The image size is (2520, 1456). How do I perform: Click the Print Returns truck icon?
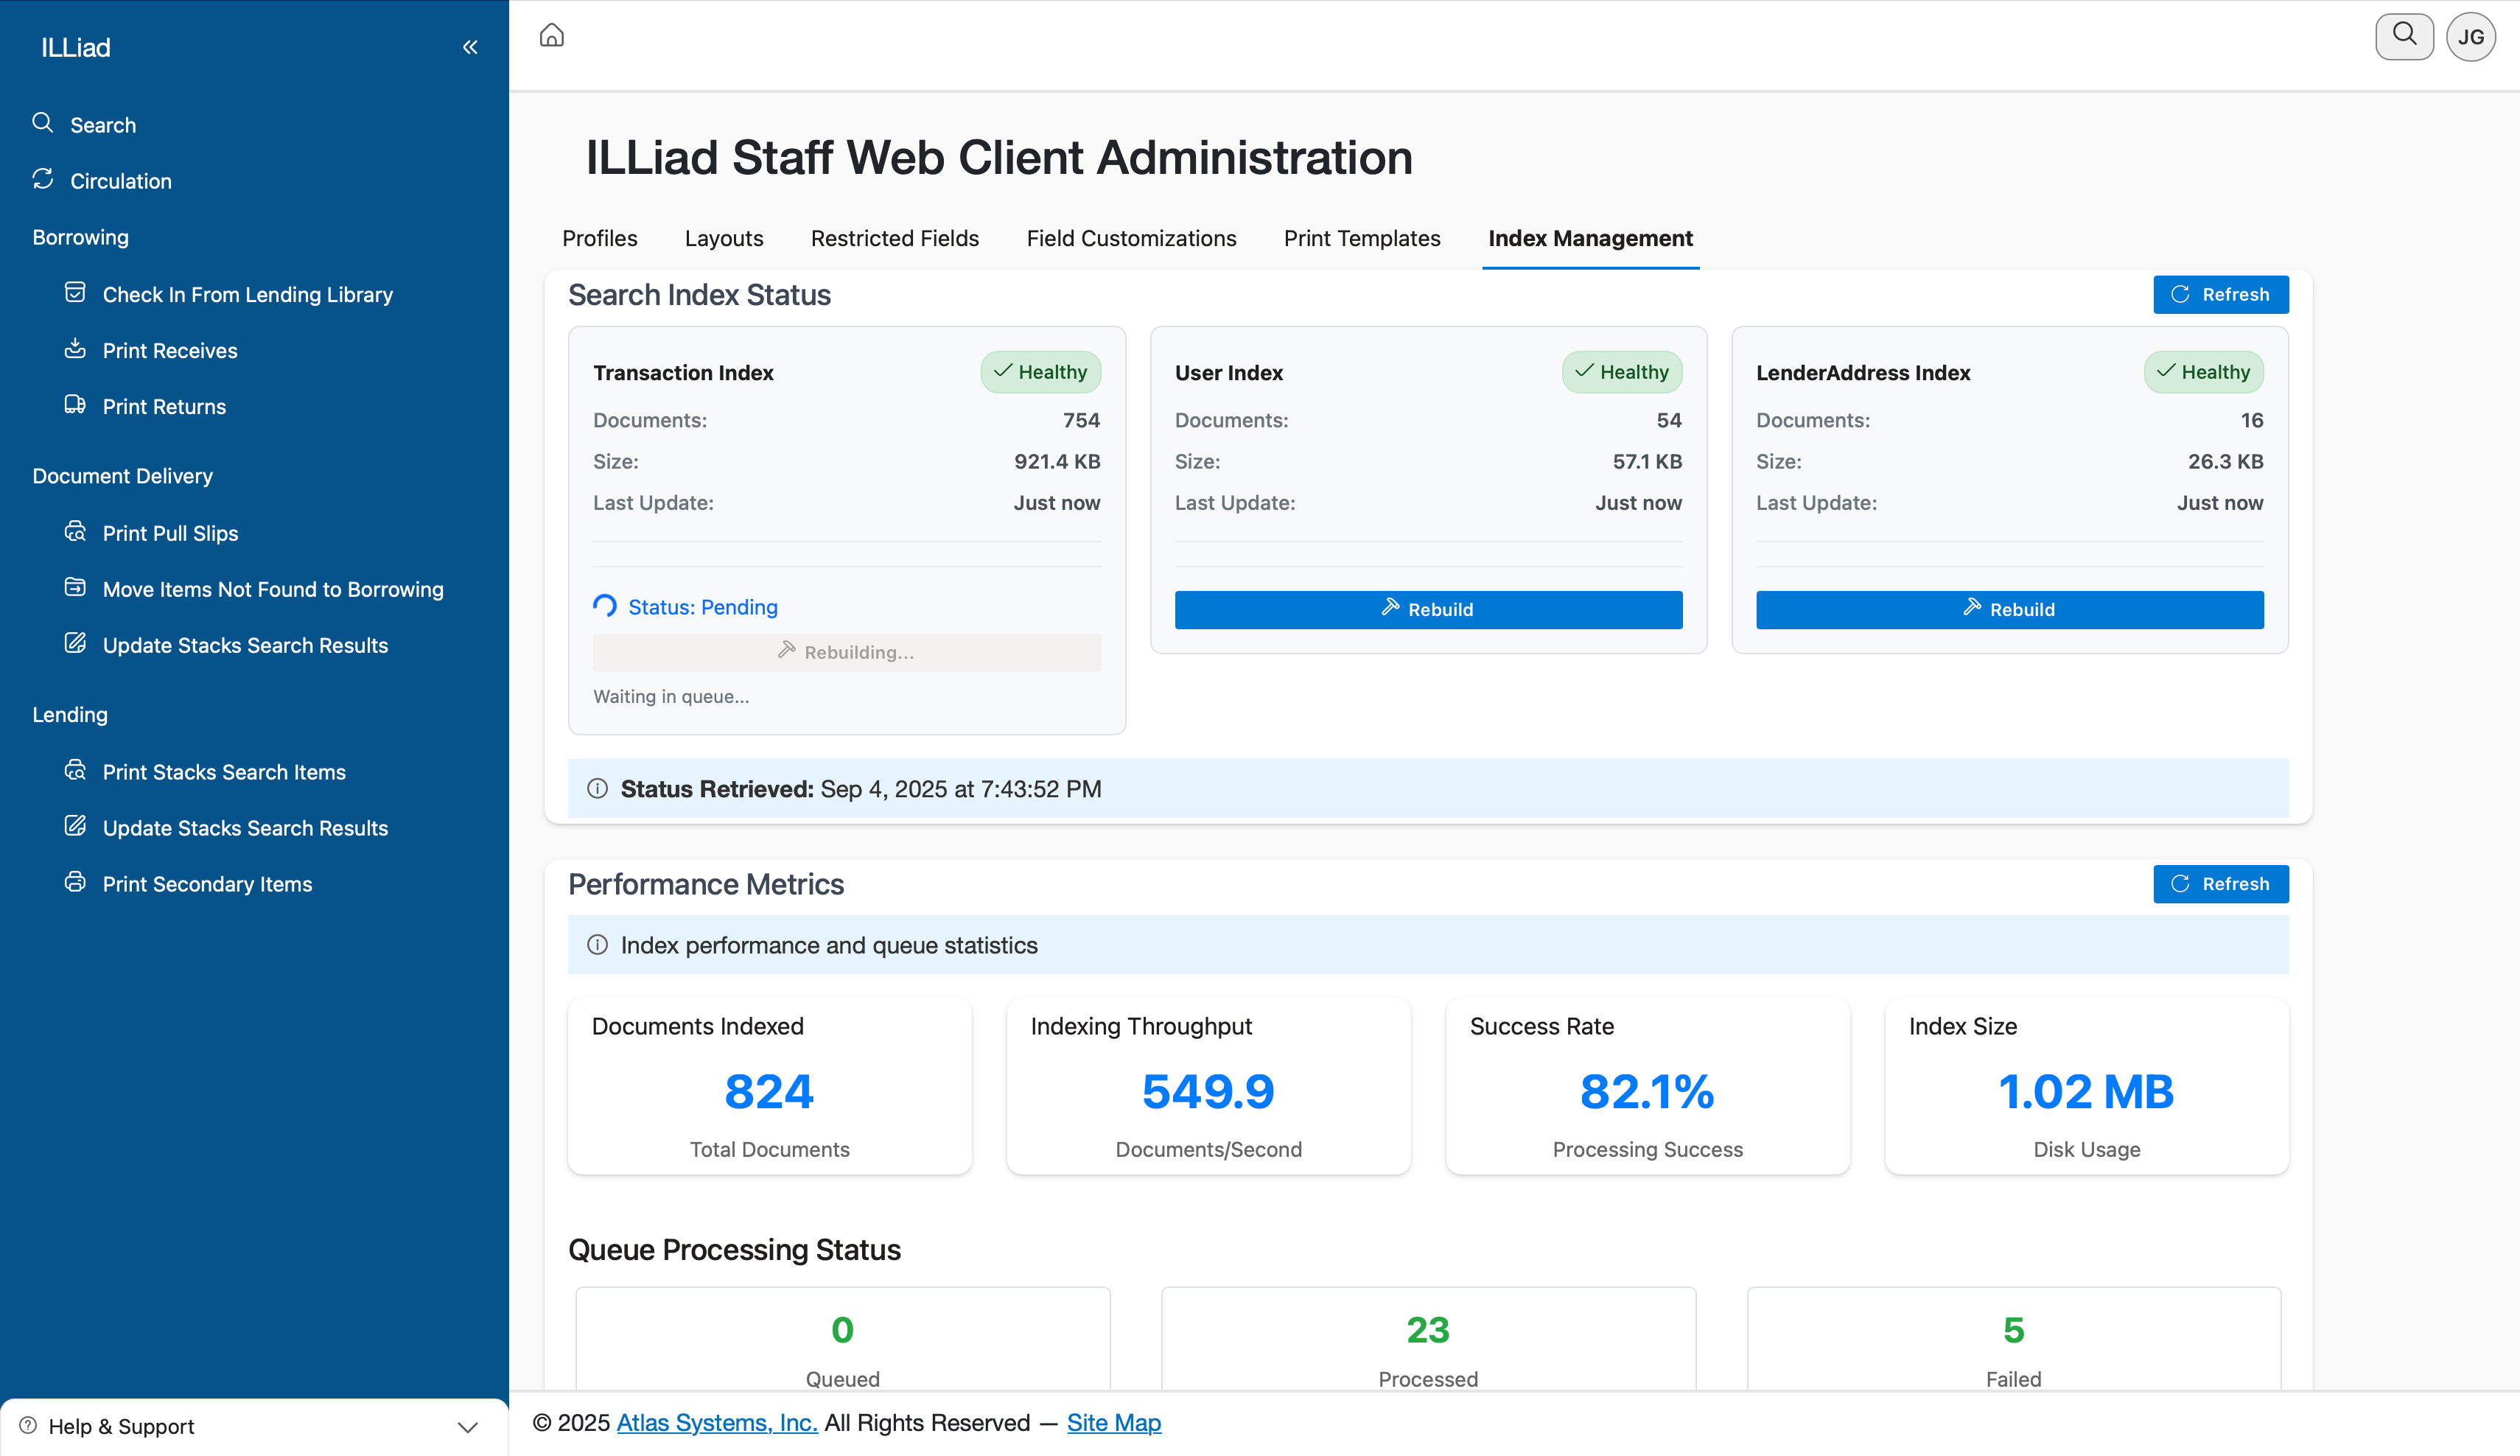click(75, 404)
